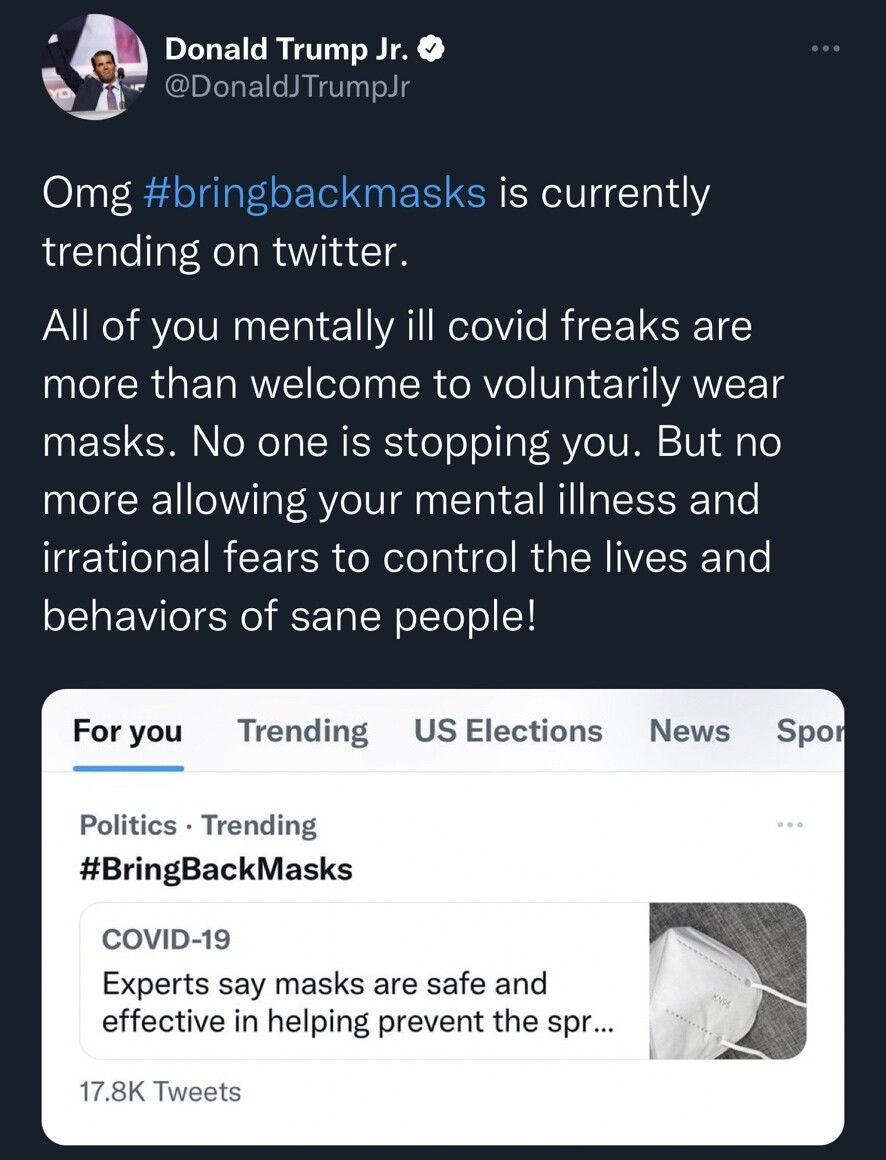Click the COVID-19 label in the card
This screenshot has width=886, height=1160.
pos(166,939)
